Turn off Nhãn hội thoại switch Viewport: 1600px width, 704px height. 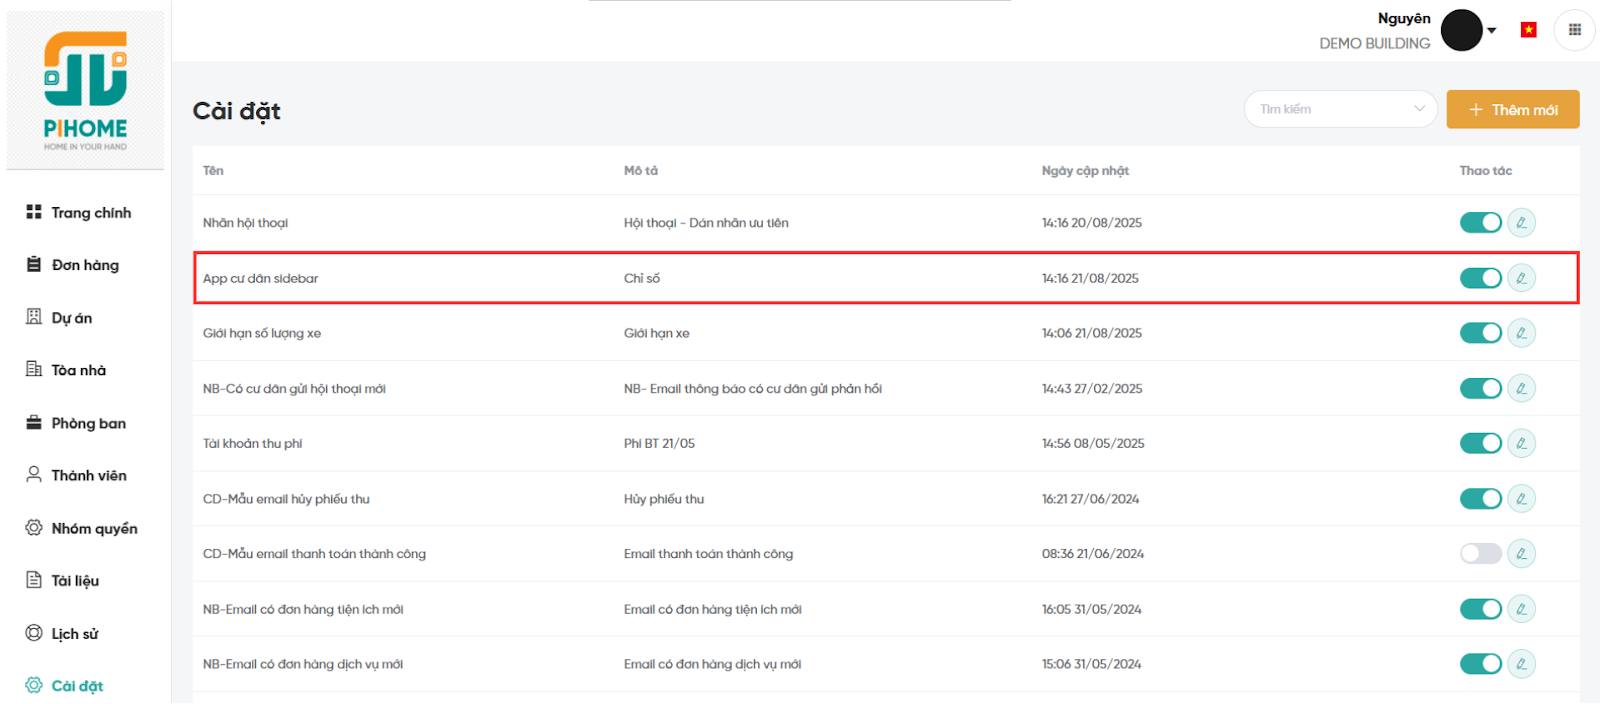tap(1480, 223)
